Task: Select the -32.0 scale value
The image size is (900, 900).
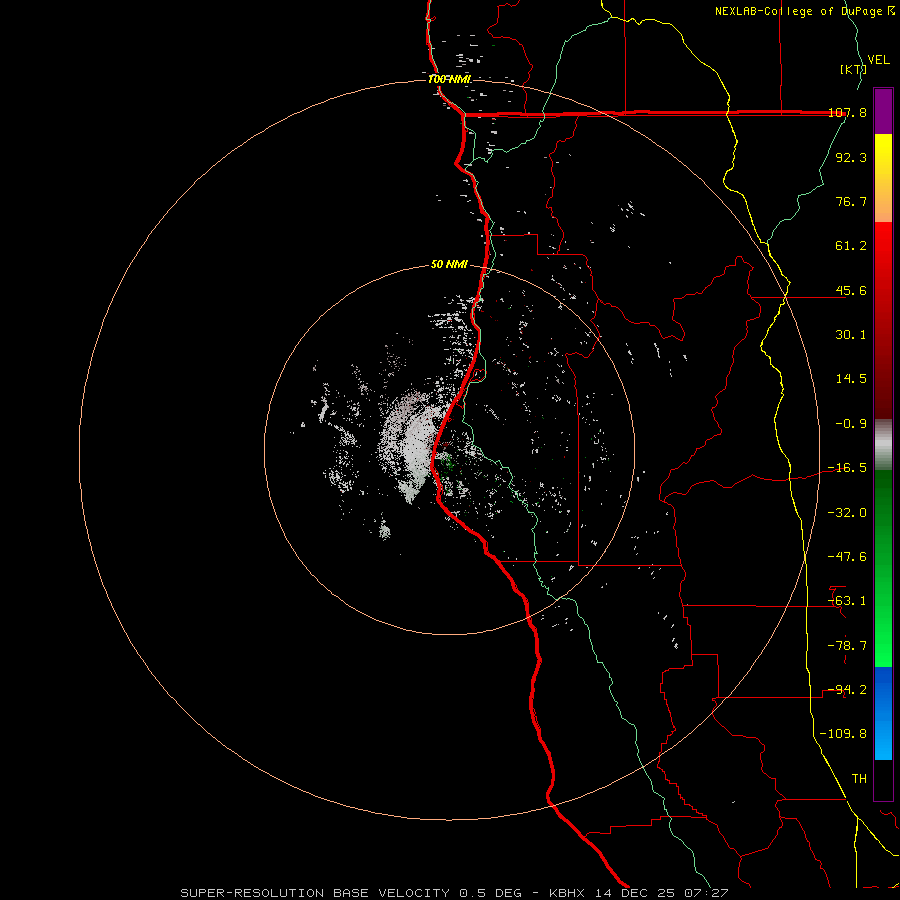Action: click(x=847, y=513)
